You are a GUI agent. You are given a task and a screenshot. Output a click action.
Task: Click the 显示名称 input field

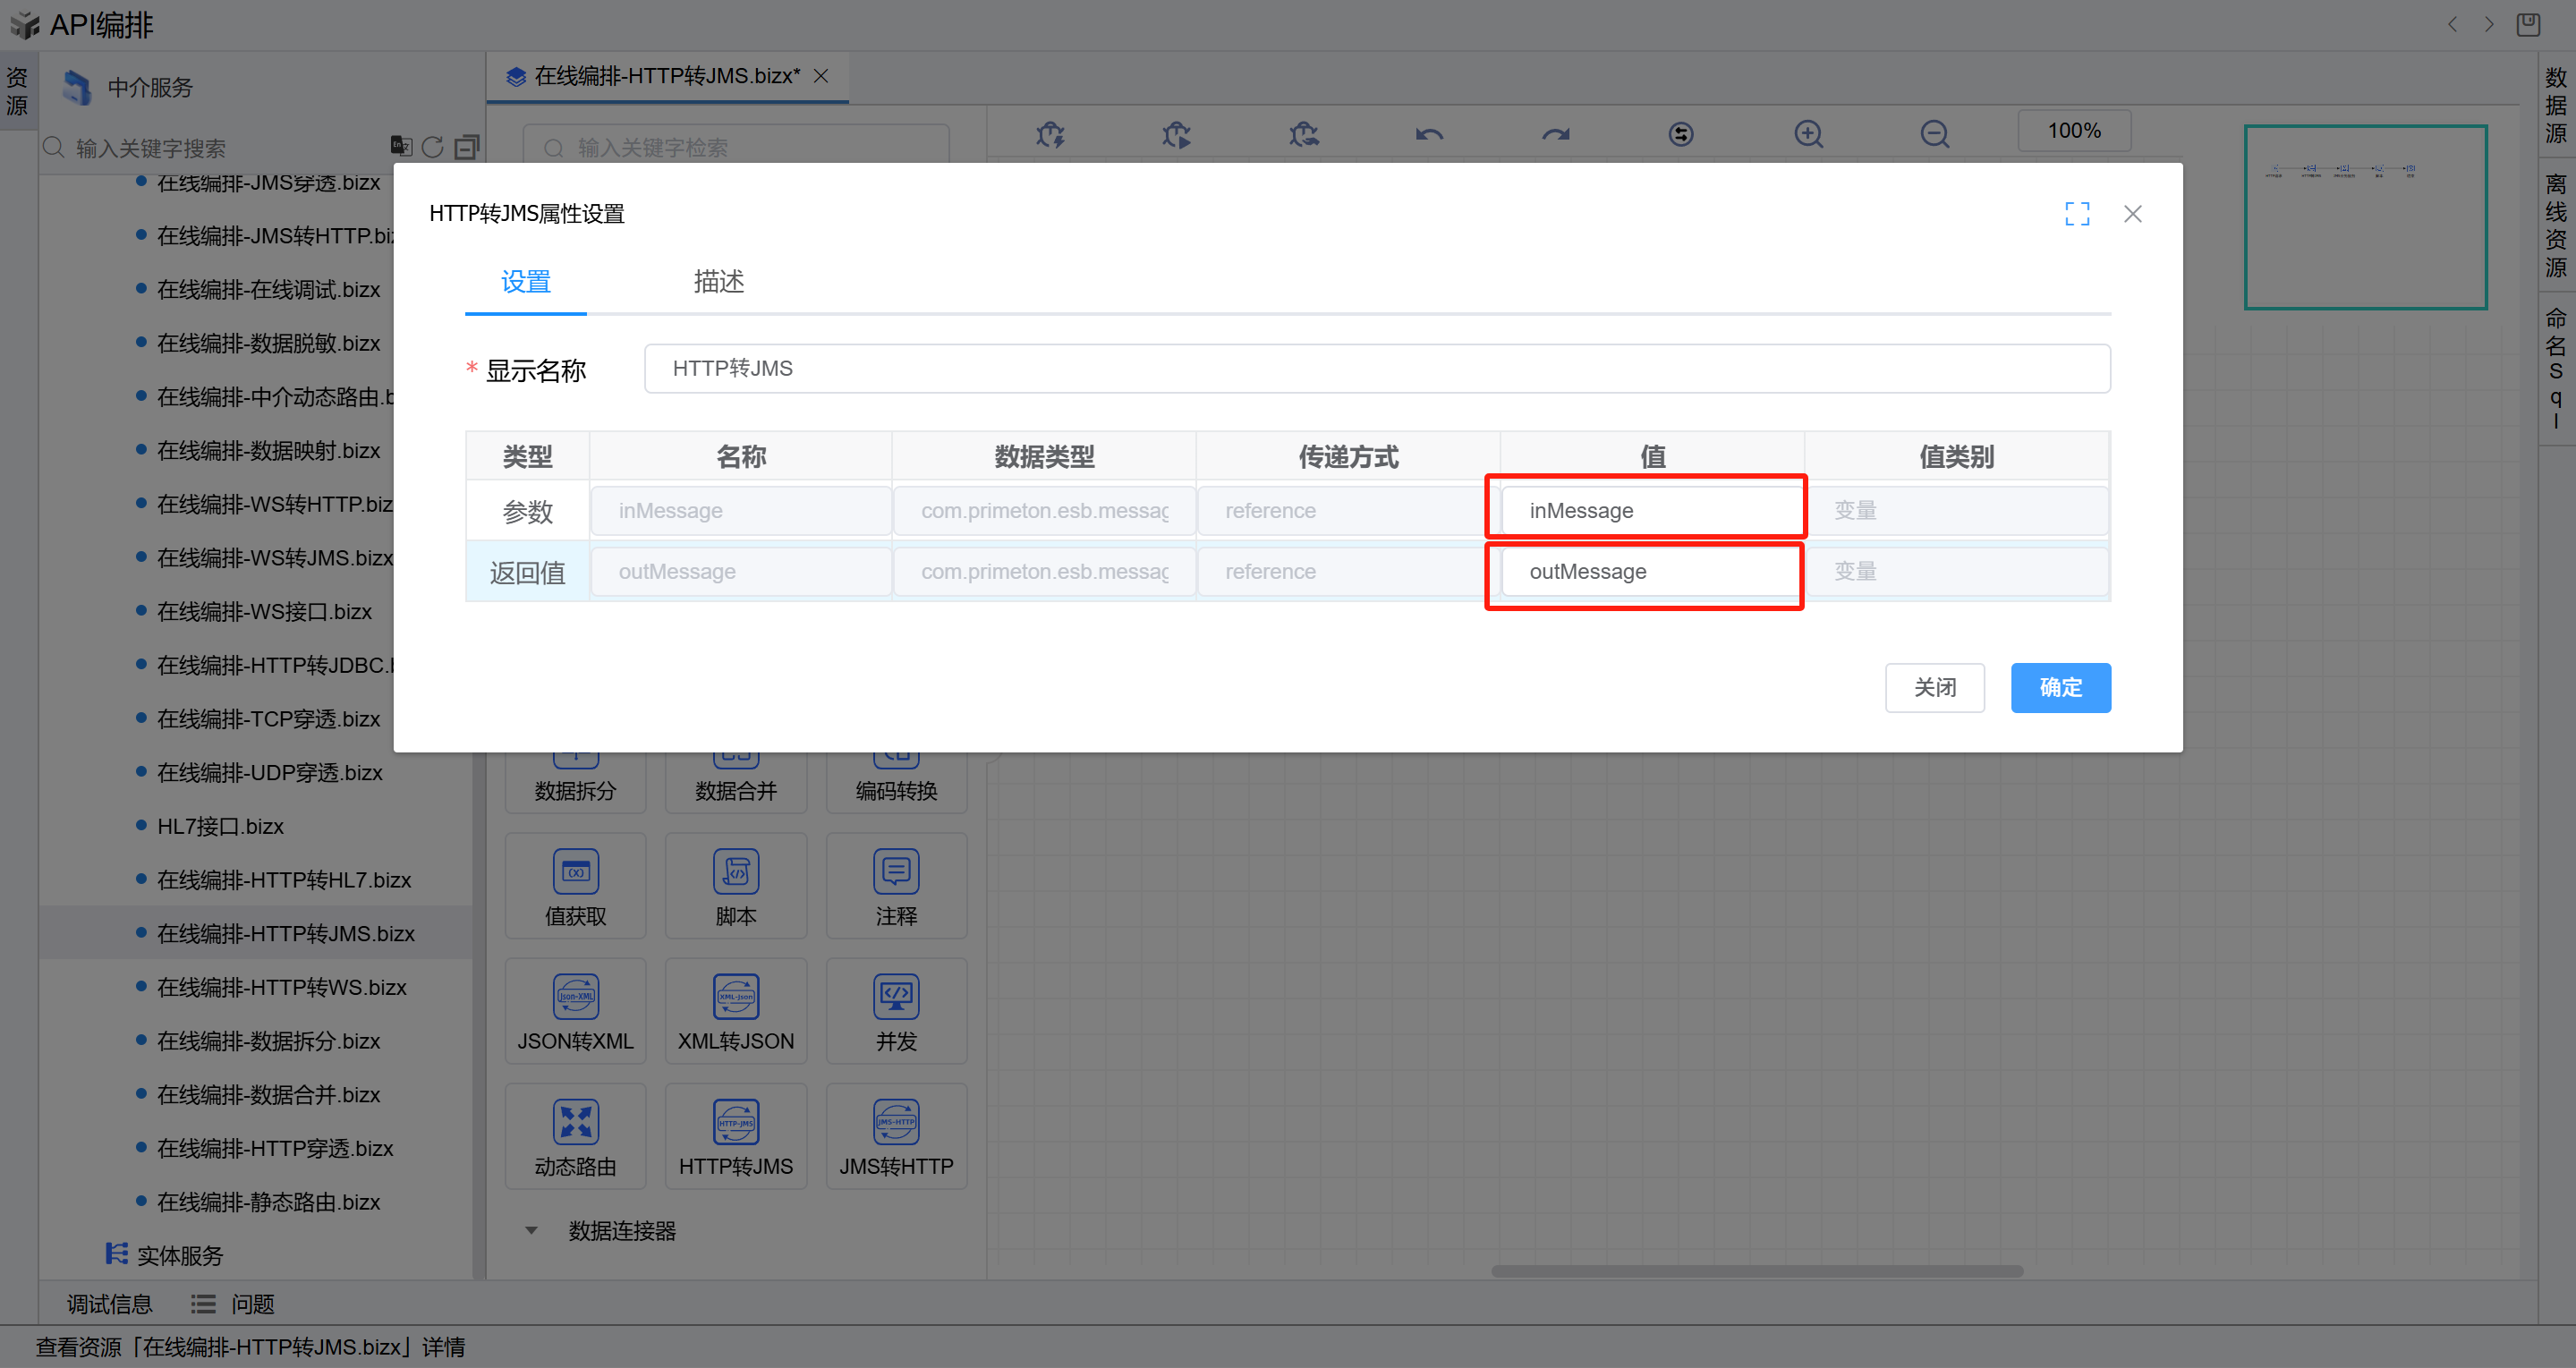pyautogui.click(x=1376, y=369)
